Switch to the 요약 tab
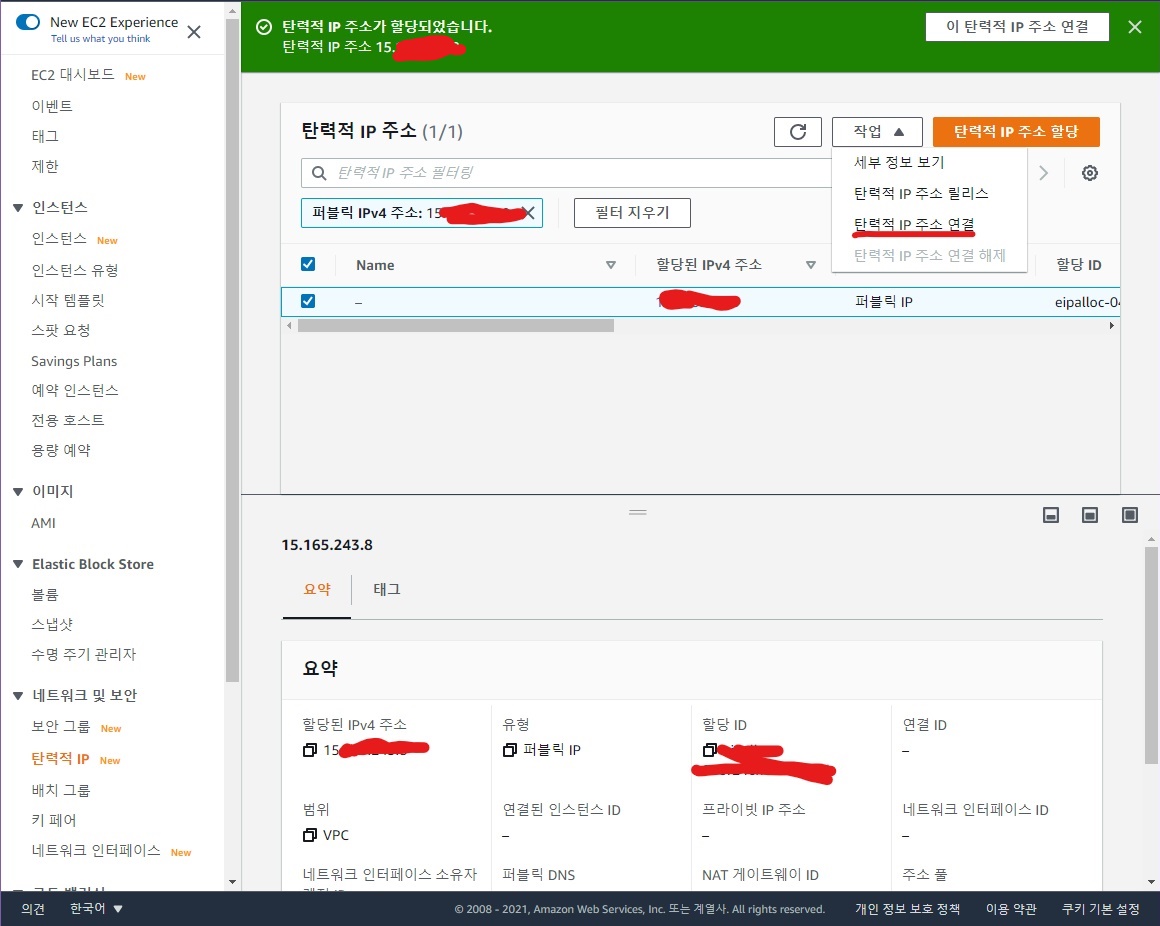1160x926 pixels. [x=317, y=589]
